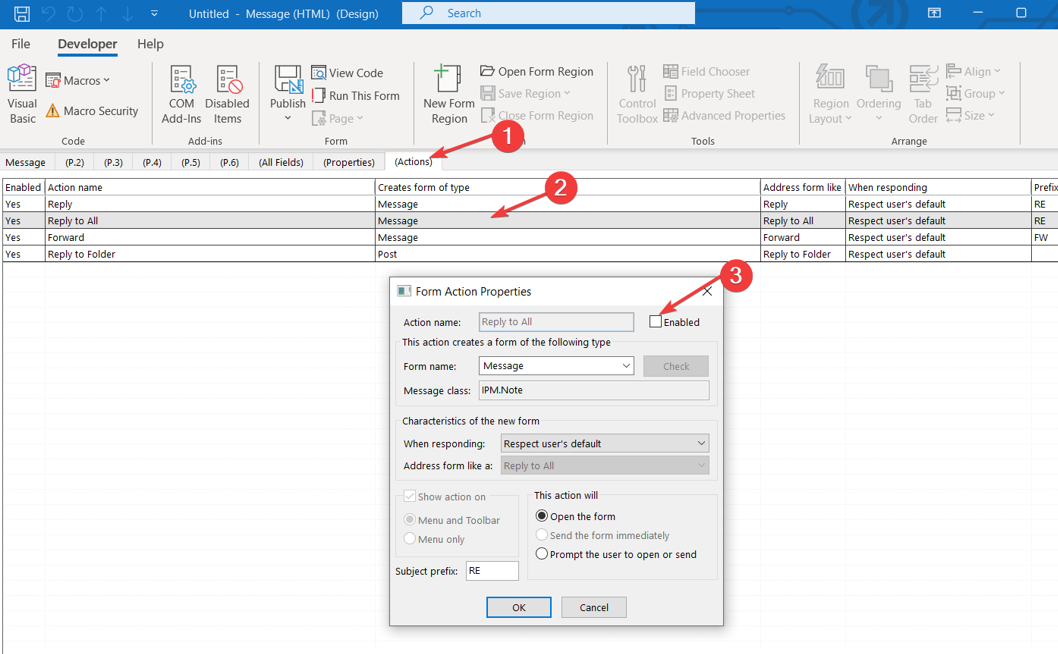Viewport: 1058px width, 654px height.
Task: Open the Macros dropdown menu
Action: click(79, 80)
